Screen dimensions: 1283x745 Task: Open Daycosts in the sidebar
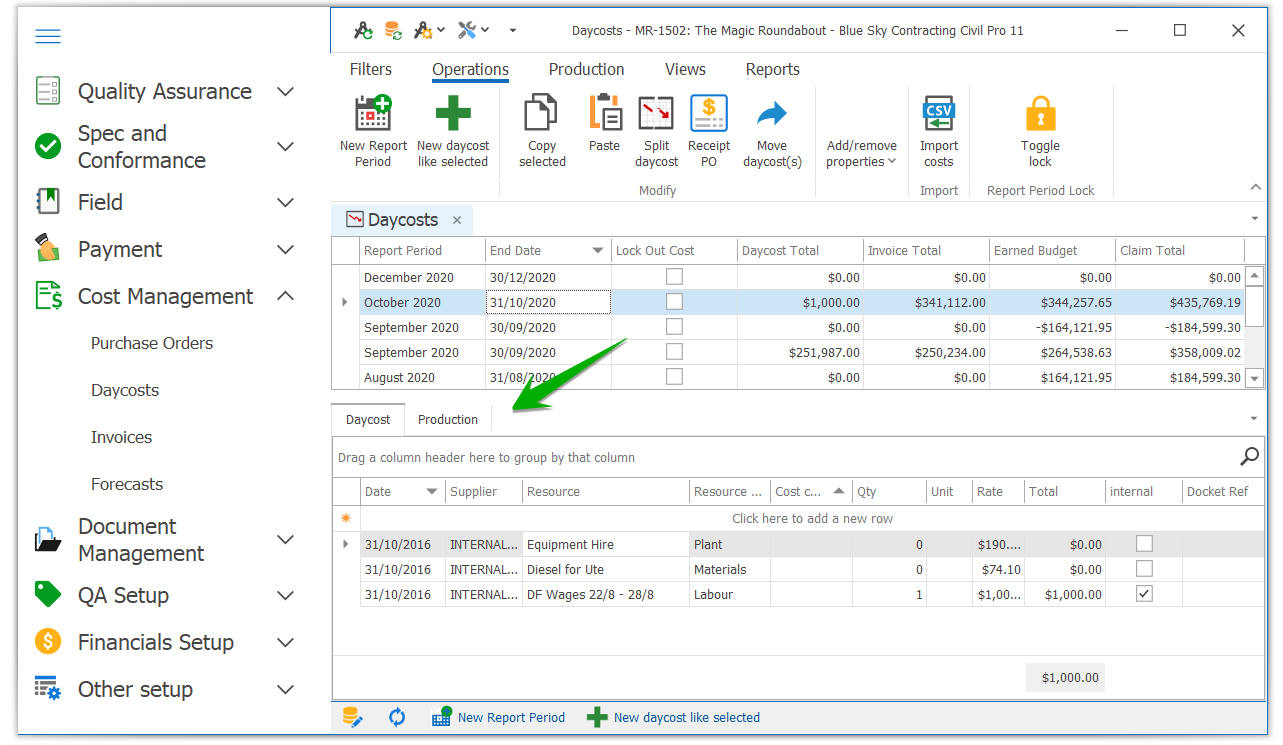pos(125,390)
